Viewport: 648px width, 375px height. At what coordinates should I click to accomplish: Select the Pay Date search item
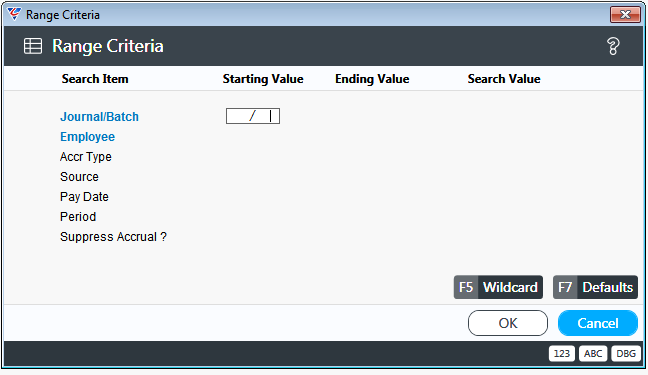[84, 197]
